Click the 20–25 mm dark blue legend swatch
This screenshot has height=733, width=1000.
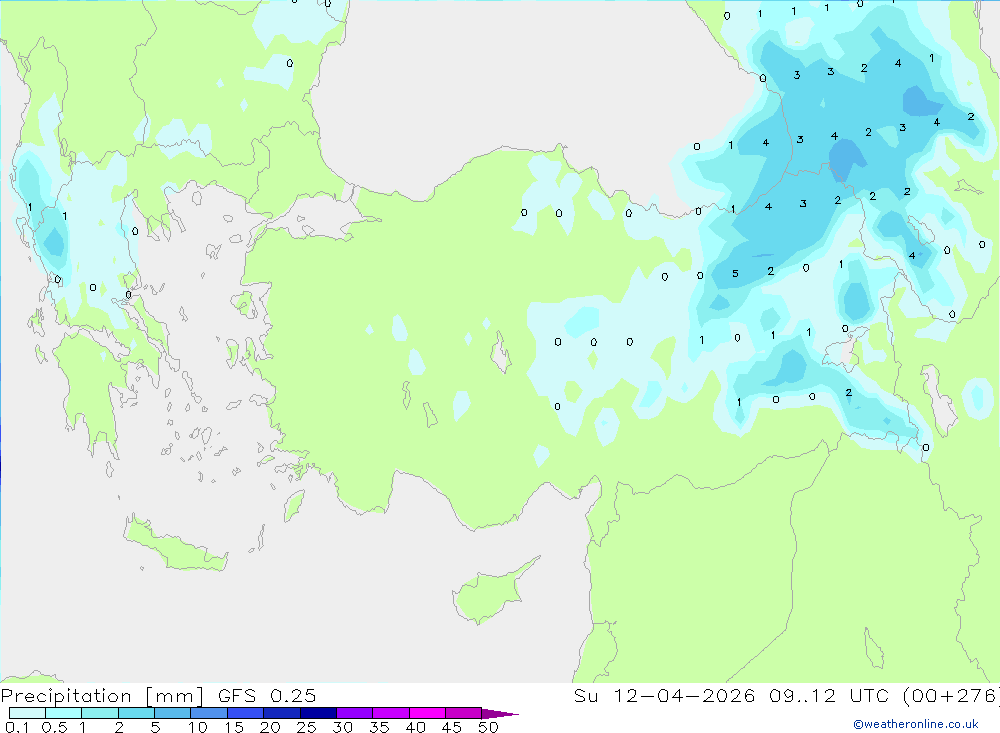[282, 713]
